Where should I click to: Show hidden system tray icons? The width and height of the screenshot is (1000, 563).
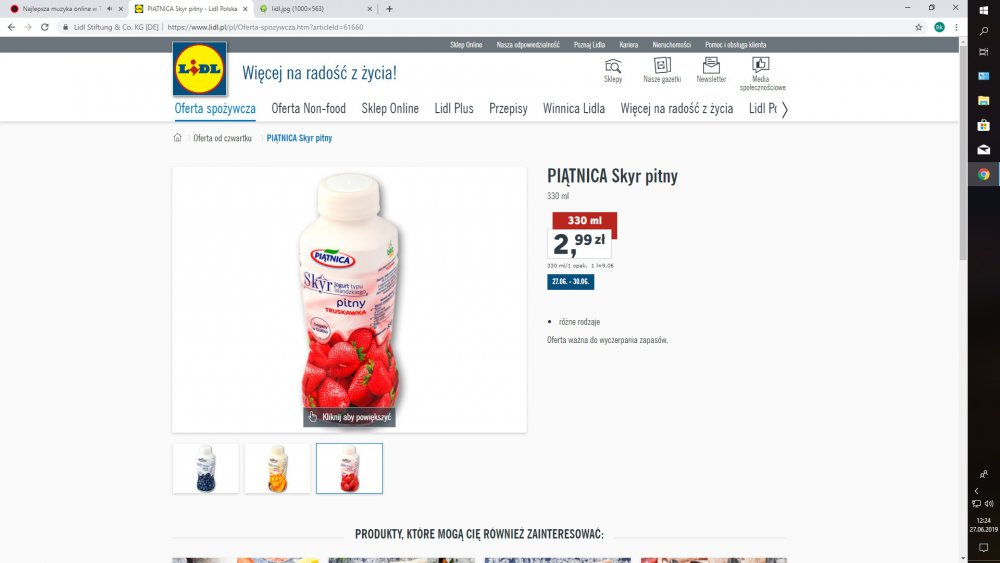(x=976, y=491)
